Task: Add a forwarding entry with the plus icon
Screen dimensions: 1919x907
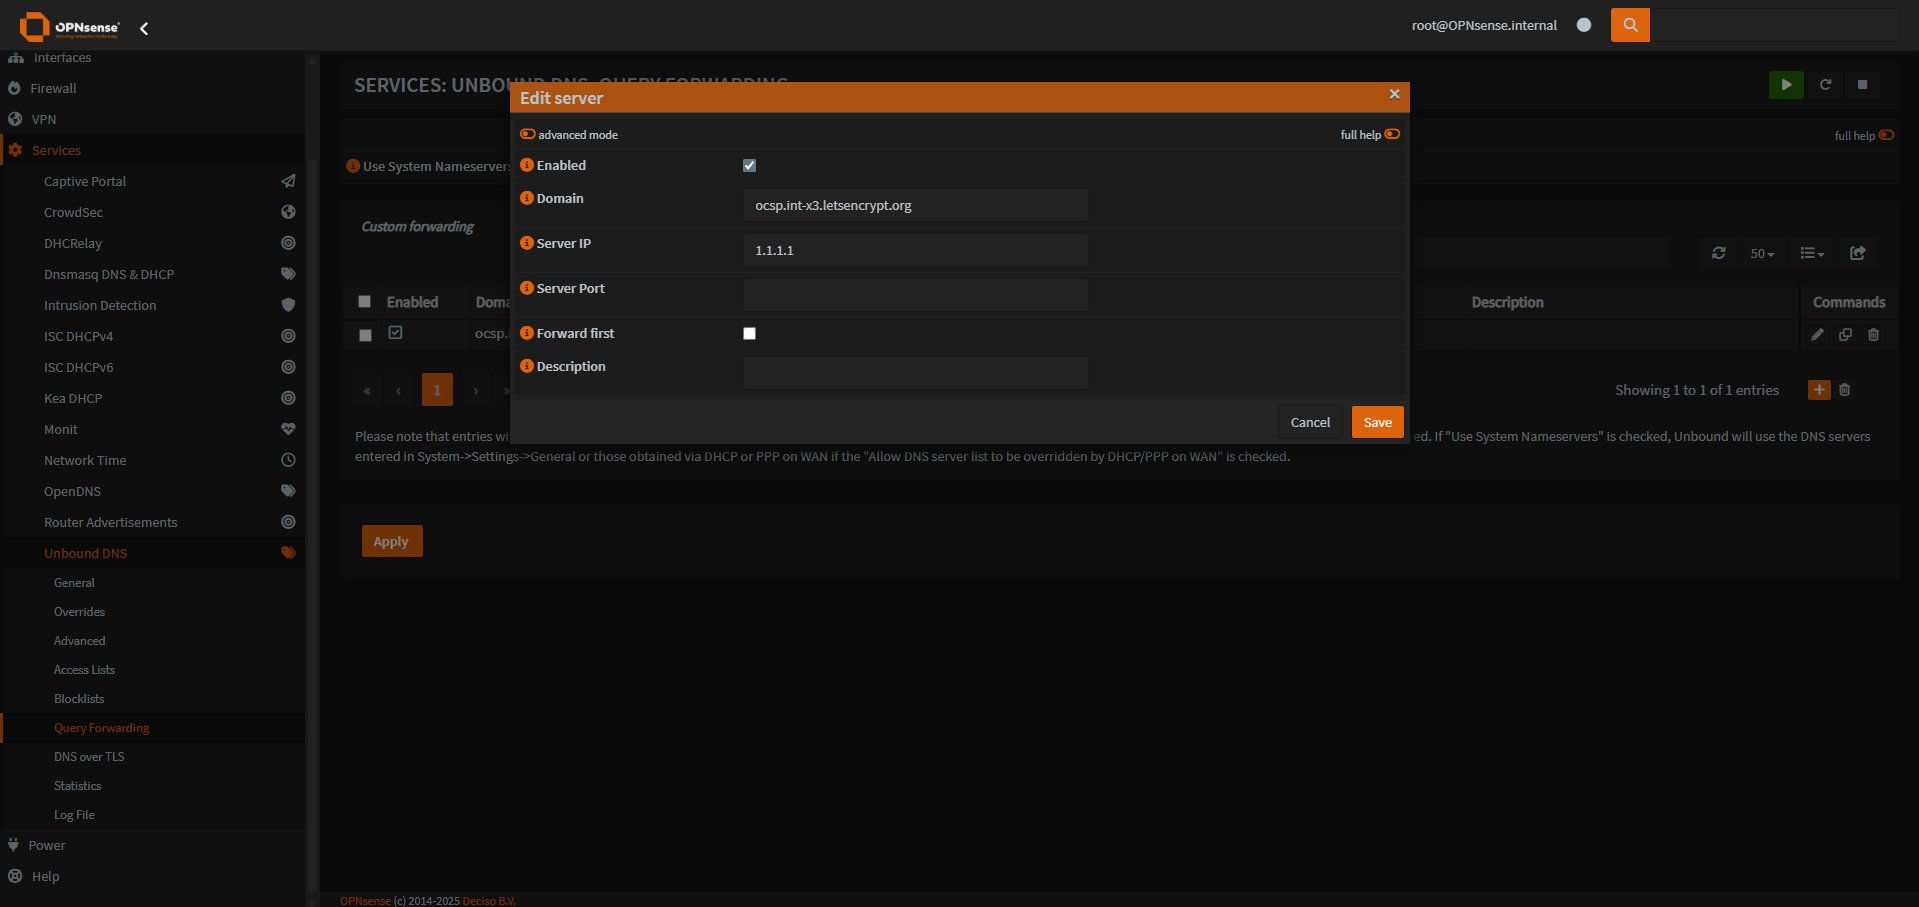Action: [x=1819, y=390]
